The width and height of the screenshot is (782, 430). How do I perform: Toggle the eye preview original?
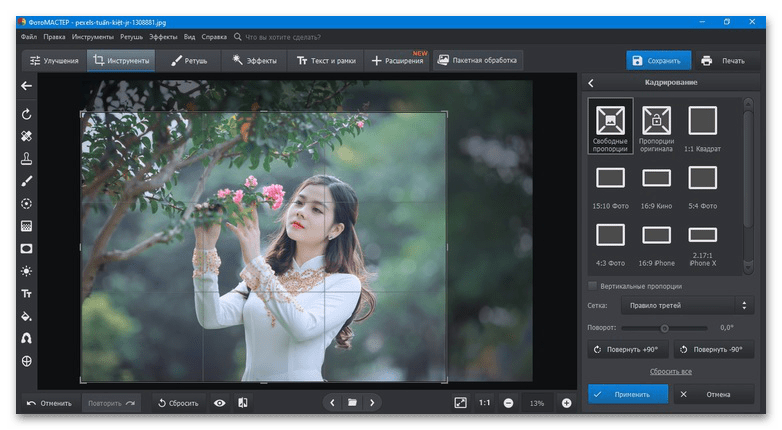click(x=219, y=403)
